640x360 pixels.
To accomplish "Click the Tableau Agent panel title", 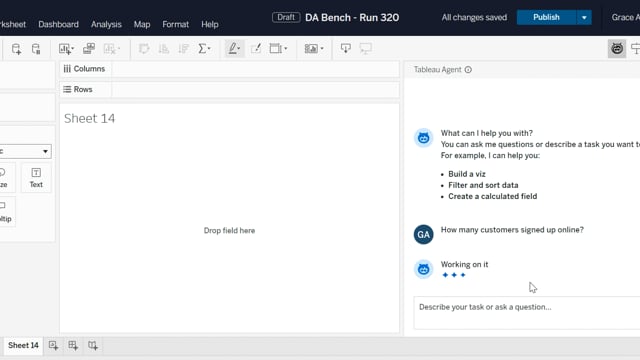I will (438, 70).
